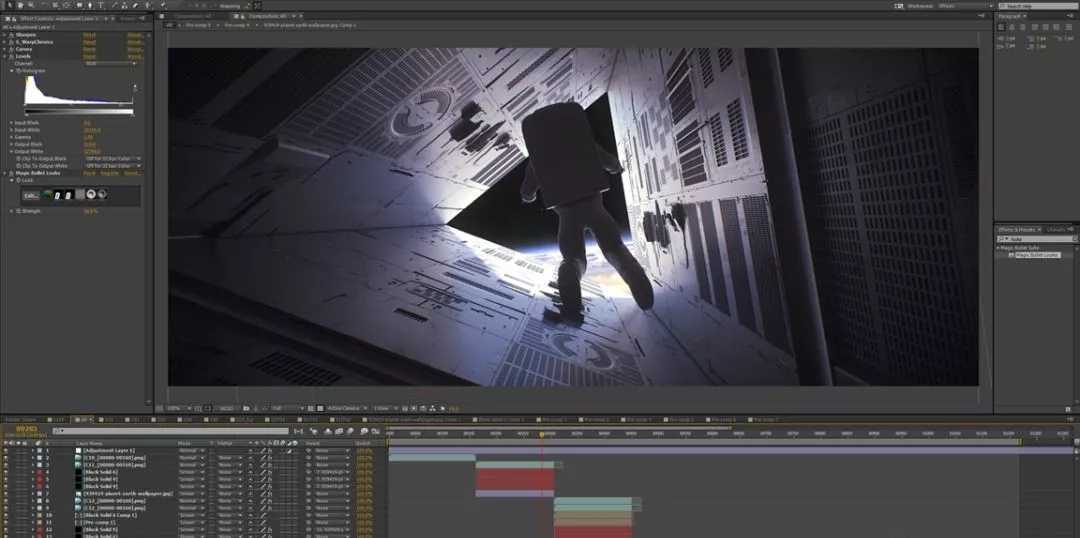
Task: Select the Hand tool in the toolbar
Action: tap(21, 5)
